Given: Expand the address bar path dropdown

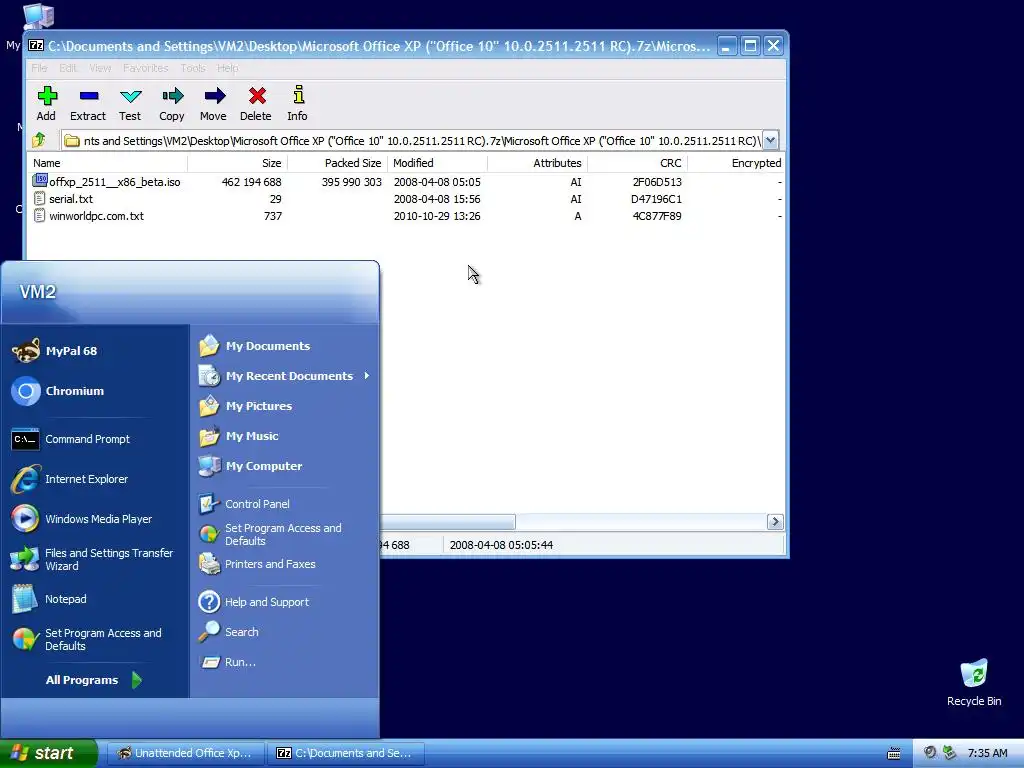Looking at the screenshot, I should pyautogui.click(x=771, y=140).
